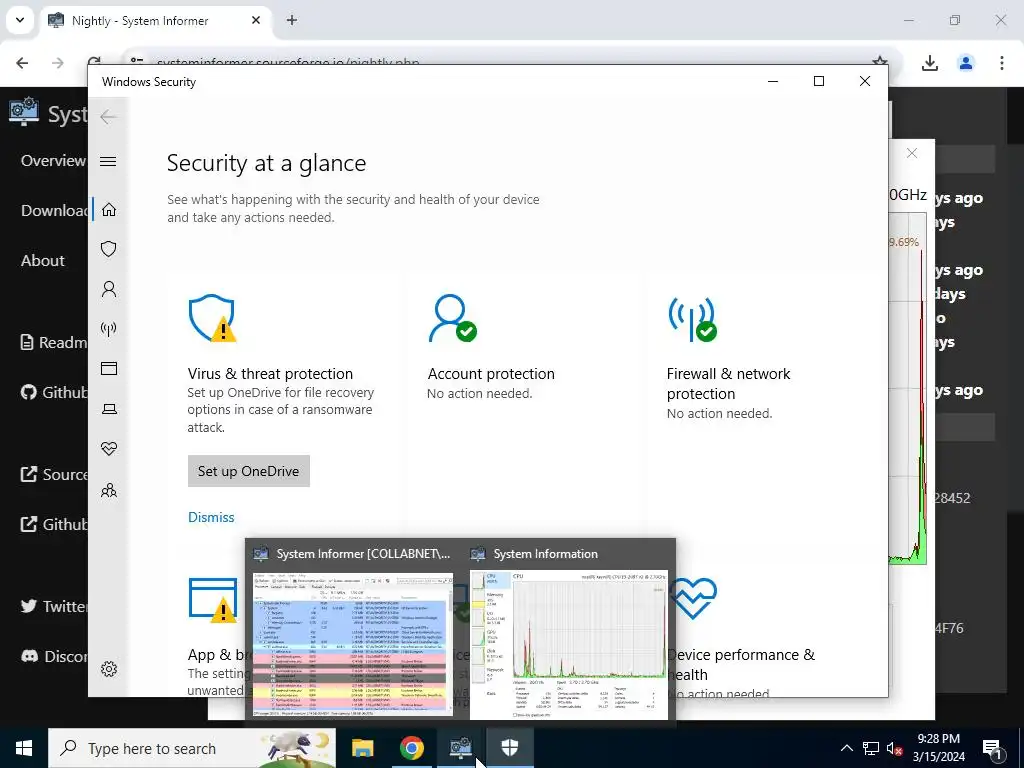The image size is (1024, 768).
Task: Open Google Chrome from the taskbar
Action: click(x=411, y=748)
